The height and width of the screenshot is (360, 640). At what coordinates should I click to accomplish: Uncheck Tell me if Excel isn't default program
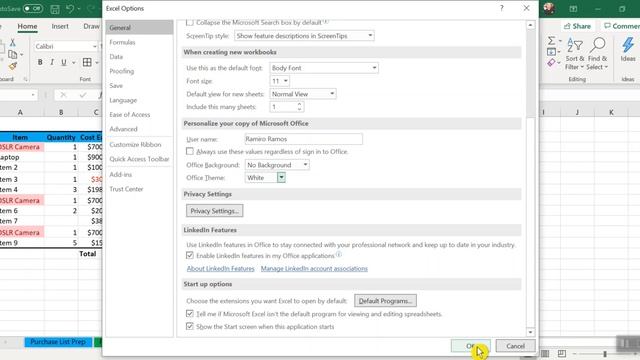[189, 314]
